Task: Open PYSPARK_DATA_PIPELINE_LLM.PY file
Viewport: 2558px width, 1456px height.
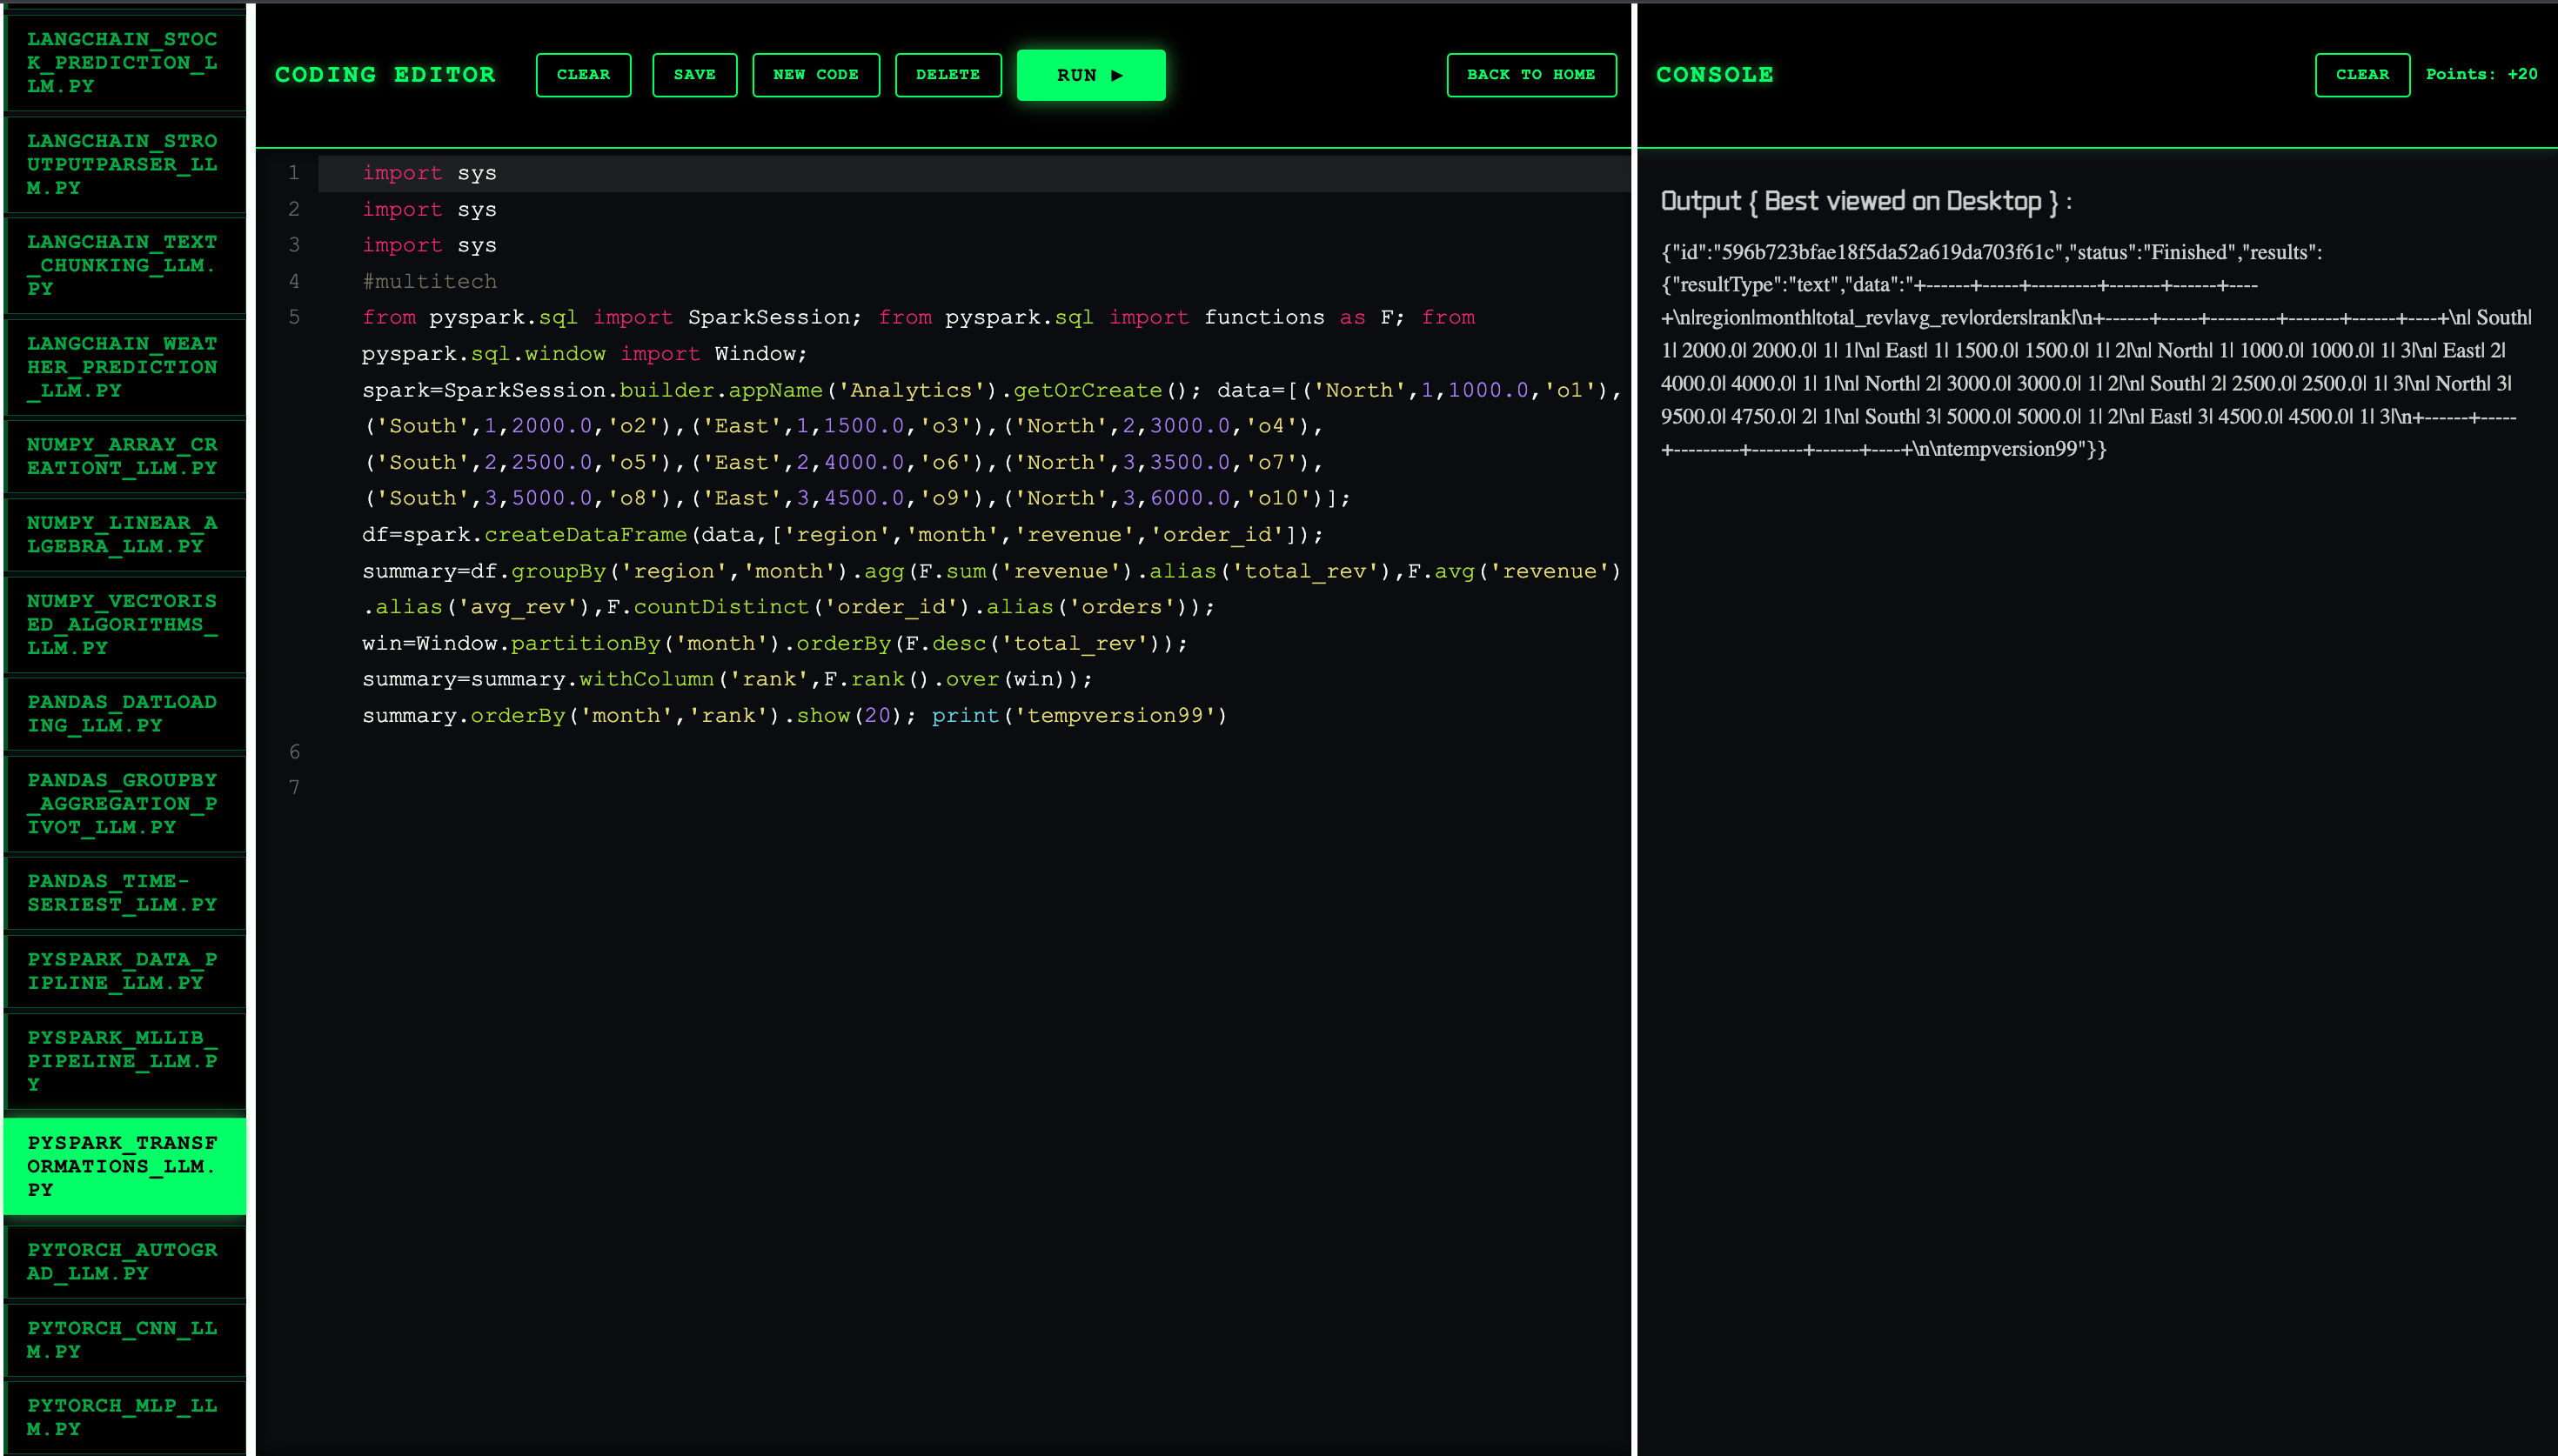Action: click(124, 971)
